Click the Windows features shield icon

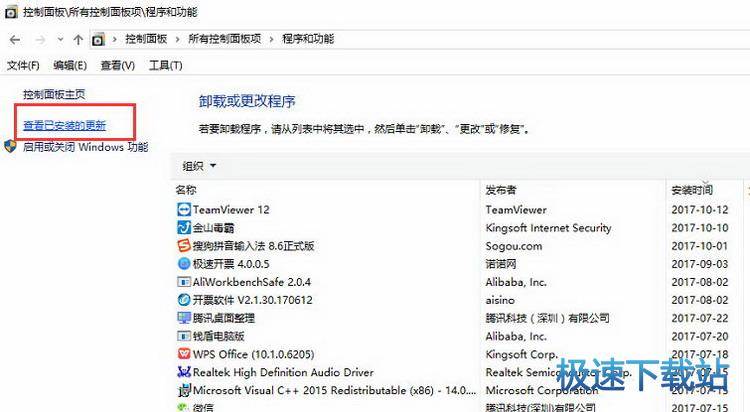pyautogui.click(x=11, y=146)
